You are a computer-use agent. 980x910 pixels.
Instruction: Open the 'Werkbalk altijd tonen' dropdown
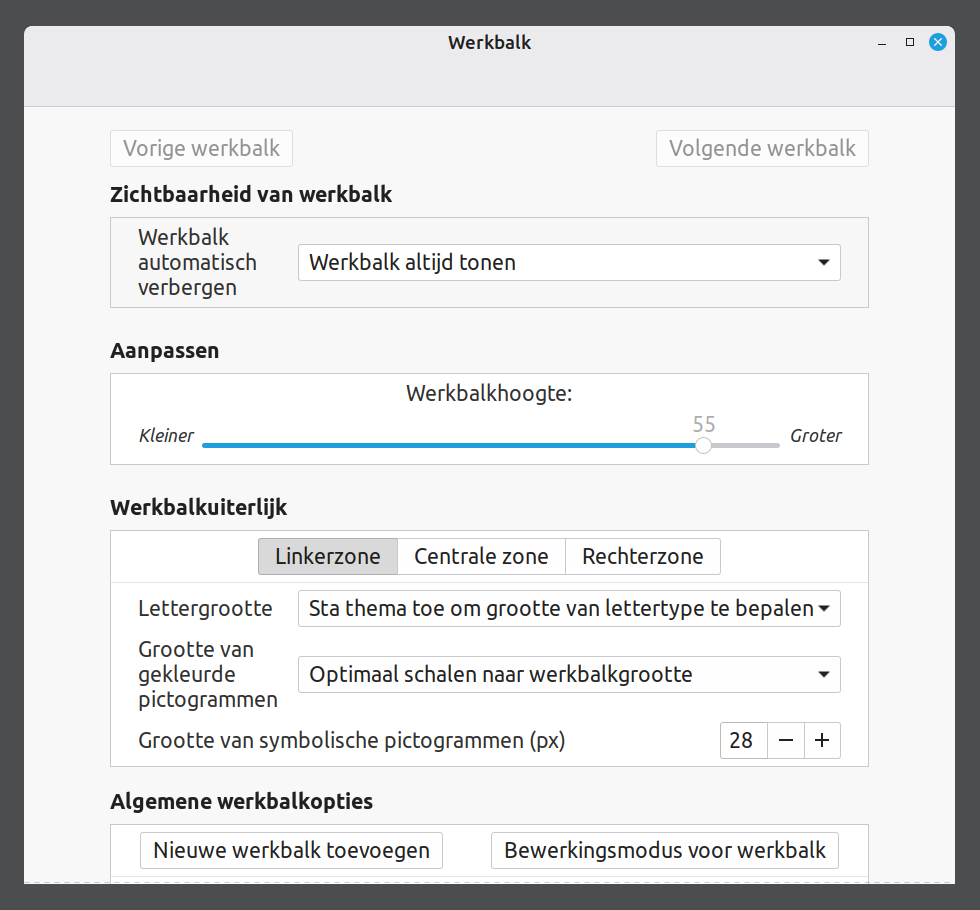[569, 263]
